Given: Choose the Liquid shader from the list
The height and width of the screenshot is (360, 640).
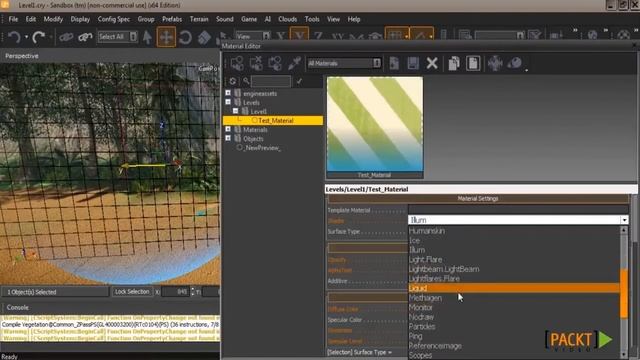Looking at the screenshot, I should (x=514, y=288).
